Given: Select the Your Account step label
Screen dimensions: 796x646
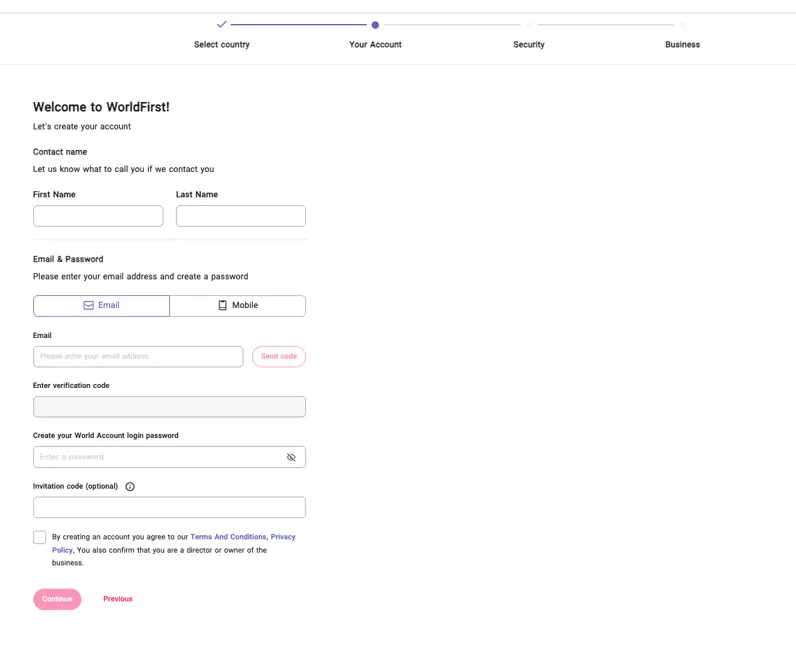Looking at the screenshot, I should tap(375, 45).
